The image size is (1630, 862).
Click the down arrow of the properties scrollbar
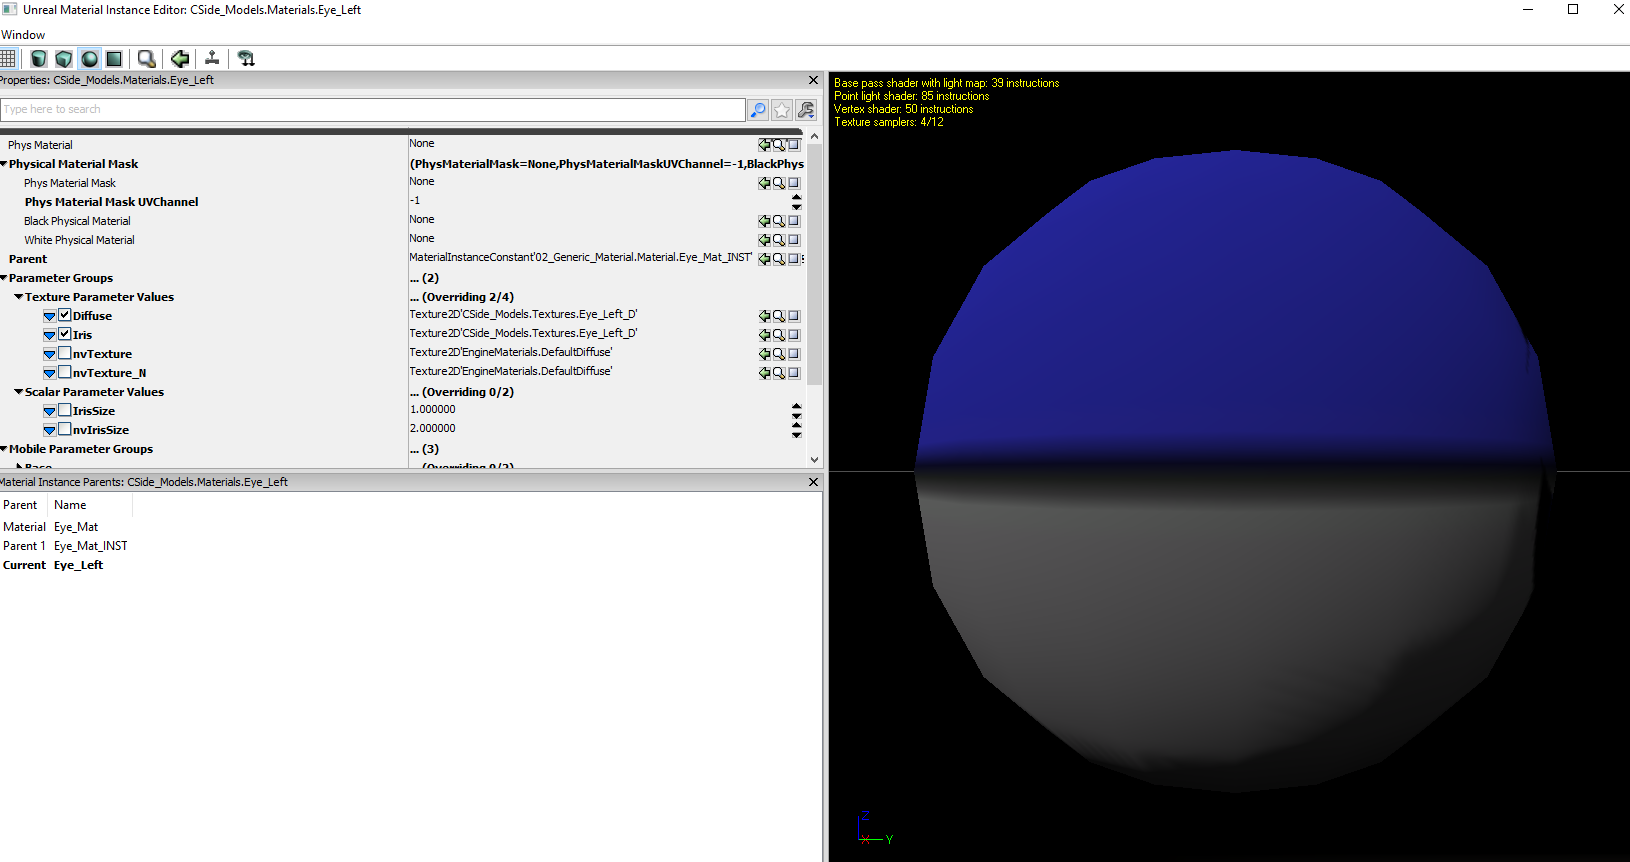(x=814, y=460)
